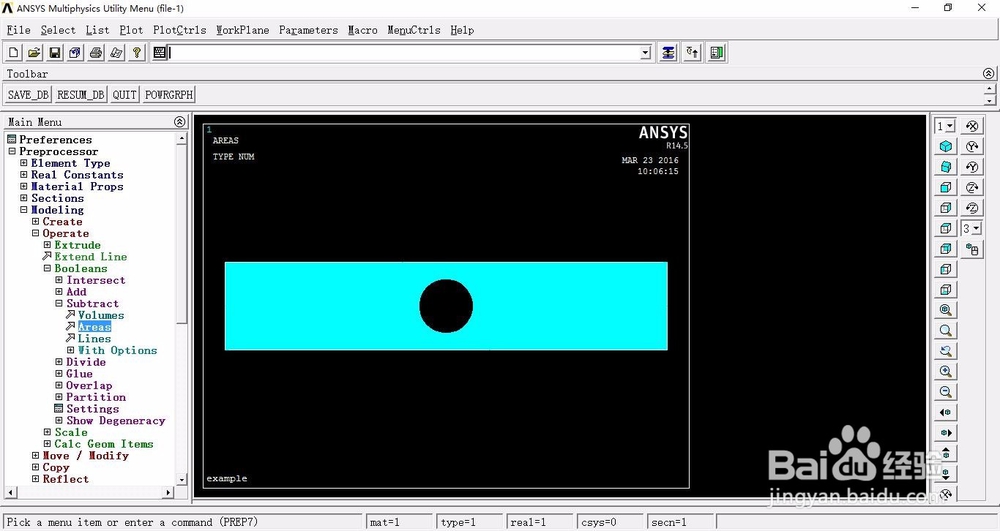The width and height of the screenshot is (1000, 531).
Task: Expand the Element Type tree node
Action: pyautogui.click(x=24, y=163)
